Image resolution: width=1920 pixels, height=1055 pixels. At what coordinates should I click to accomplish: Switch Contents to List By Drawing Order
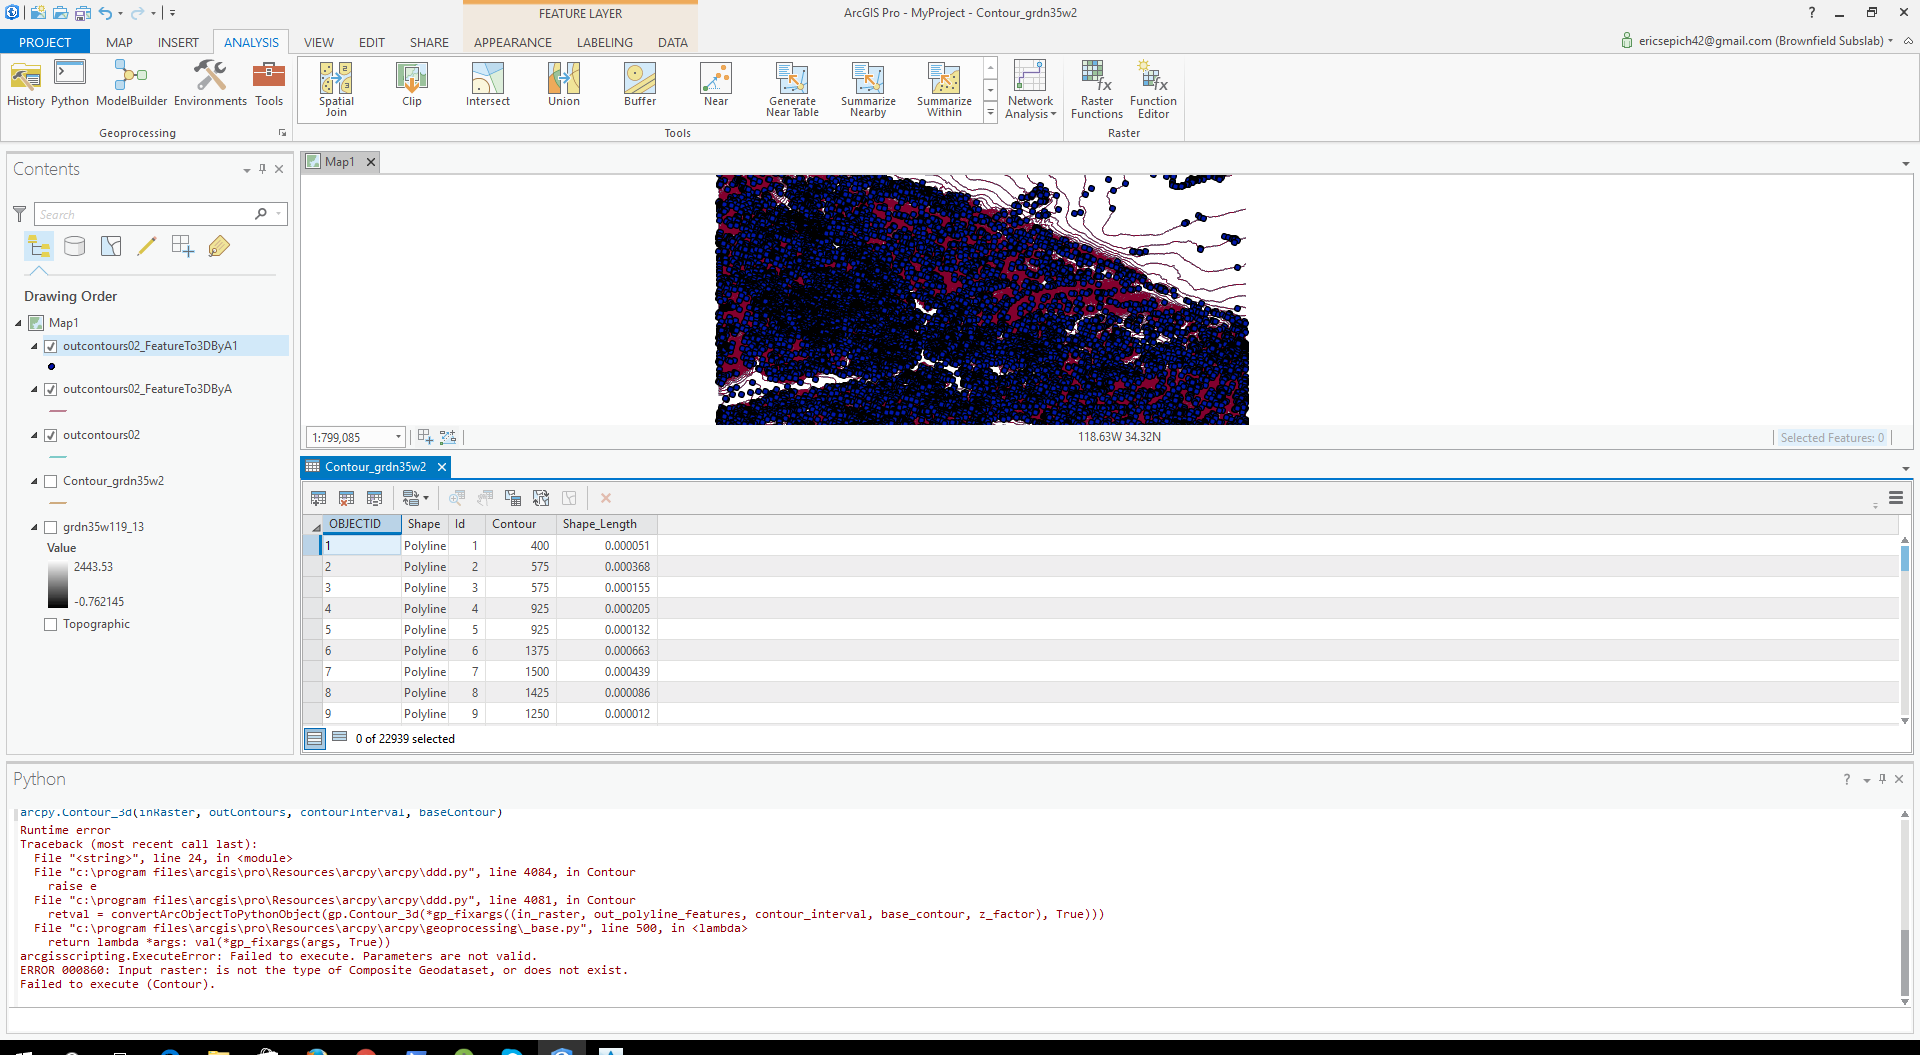(39, 246)
